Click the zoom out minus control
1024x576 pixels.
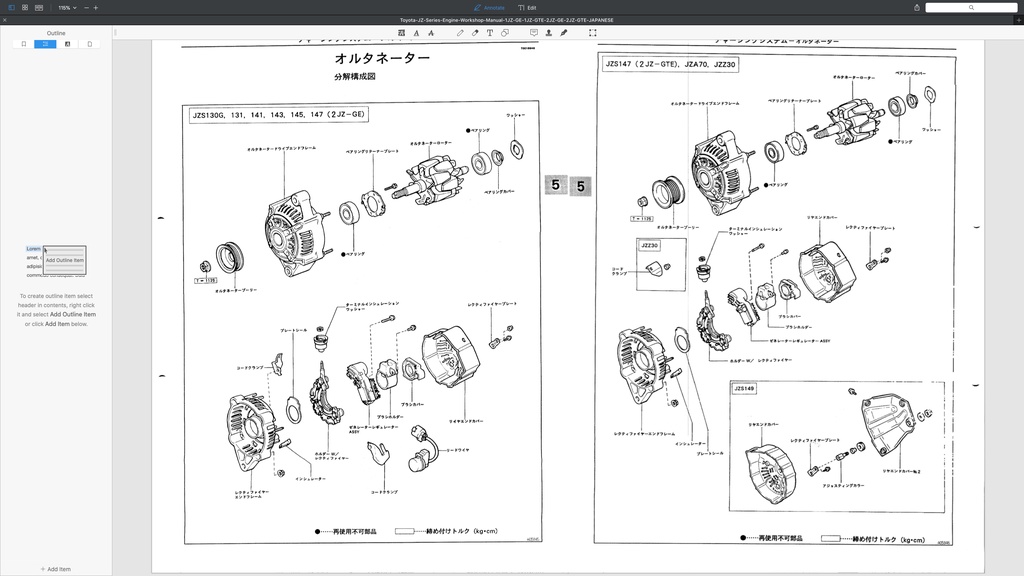[x=86, y=7]
